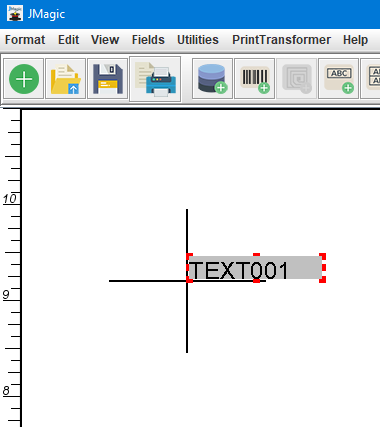Open the PrintTransformer menu
The height and width of the screenshot is (427, 380).
(x=281, y=40)
